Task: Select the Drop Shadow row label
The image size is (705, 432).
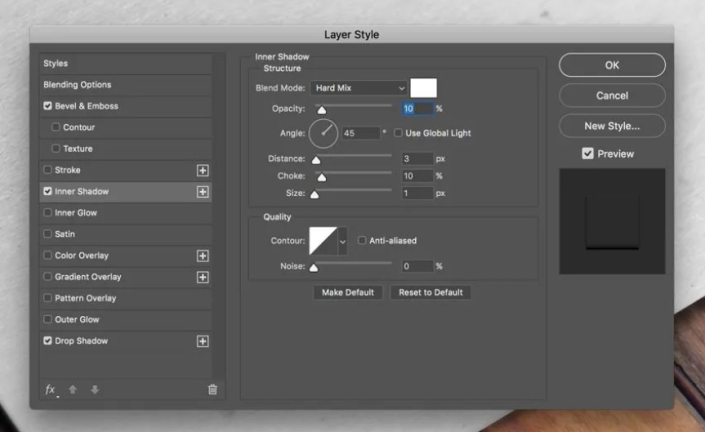Action: pyautogui.click(x=81, y=341)
